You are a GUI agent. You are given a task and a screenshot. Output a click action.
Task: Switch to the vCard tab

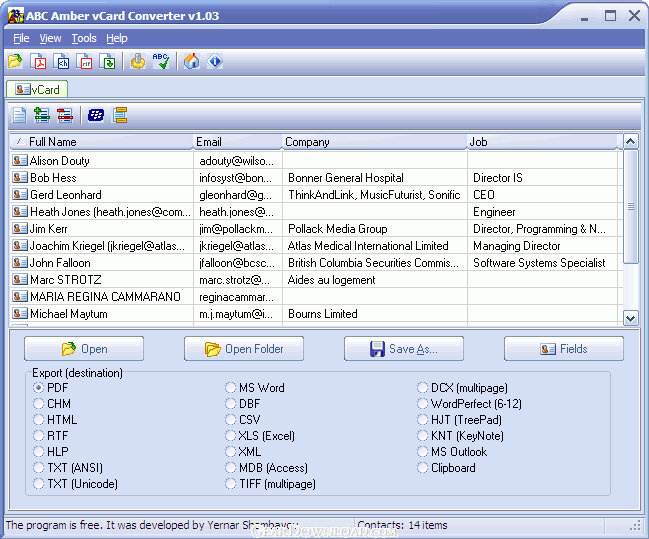click(x=37, y=89)
